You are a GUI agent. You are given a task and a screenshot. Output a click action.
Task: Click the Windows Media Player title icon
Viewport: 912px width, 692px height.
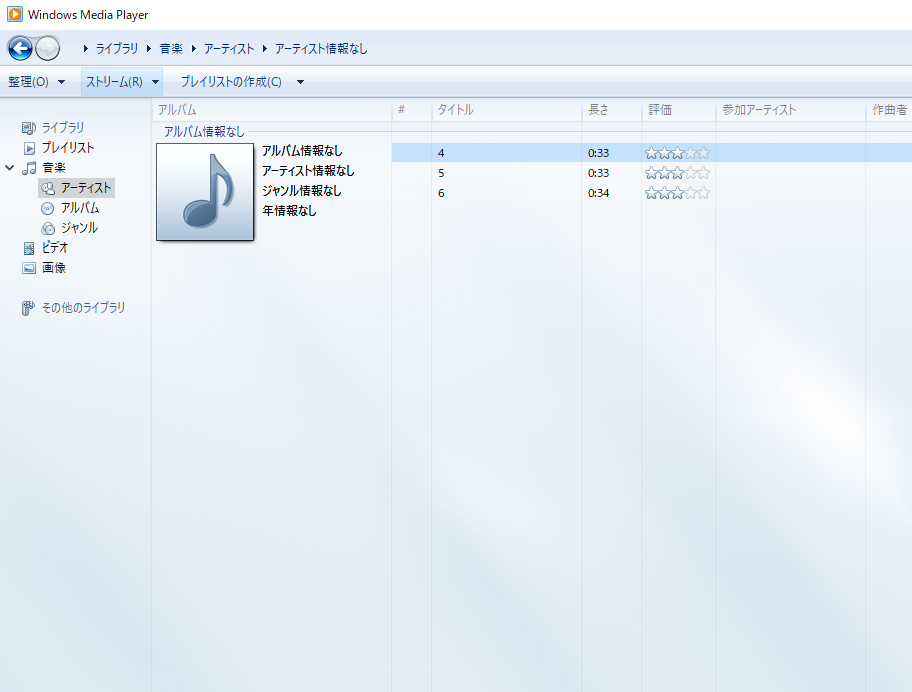(15, 14)
